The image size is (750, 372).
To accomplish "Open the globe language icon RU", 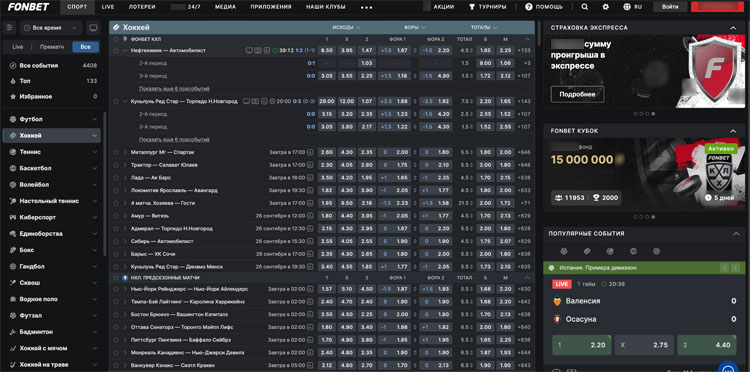I will coord(632,7).
